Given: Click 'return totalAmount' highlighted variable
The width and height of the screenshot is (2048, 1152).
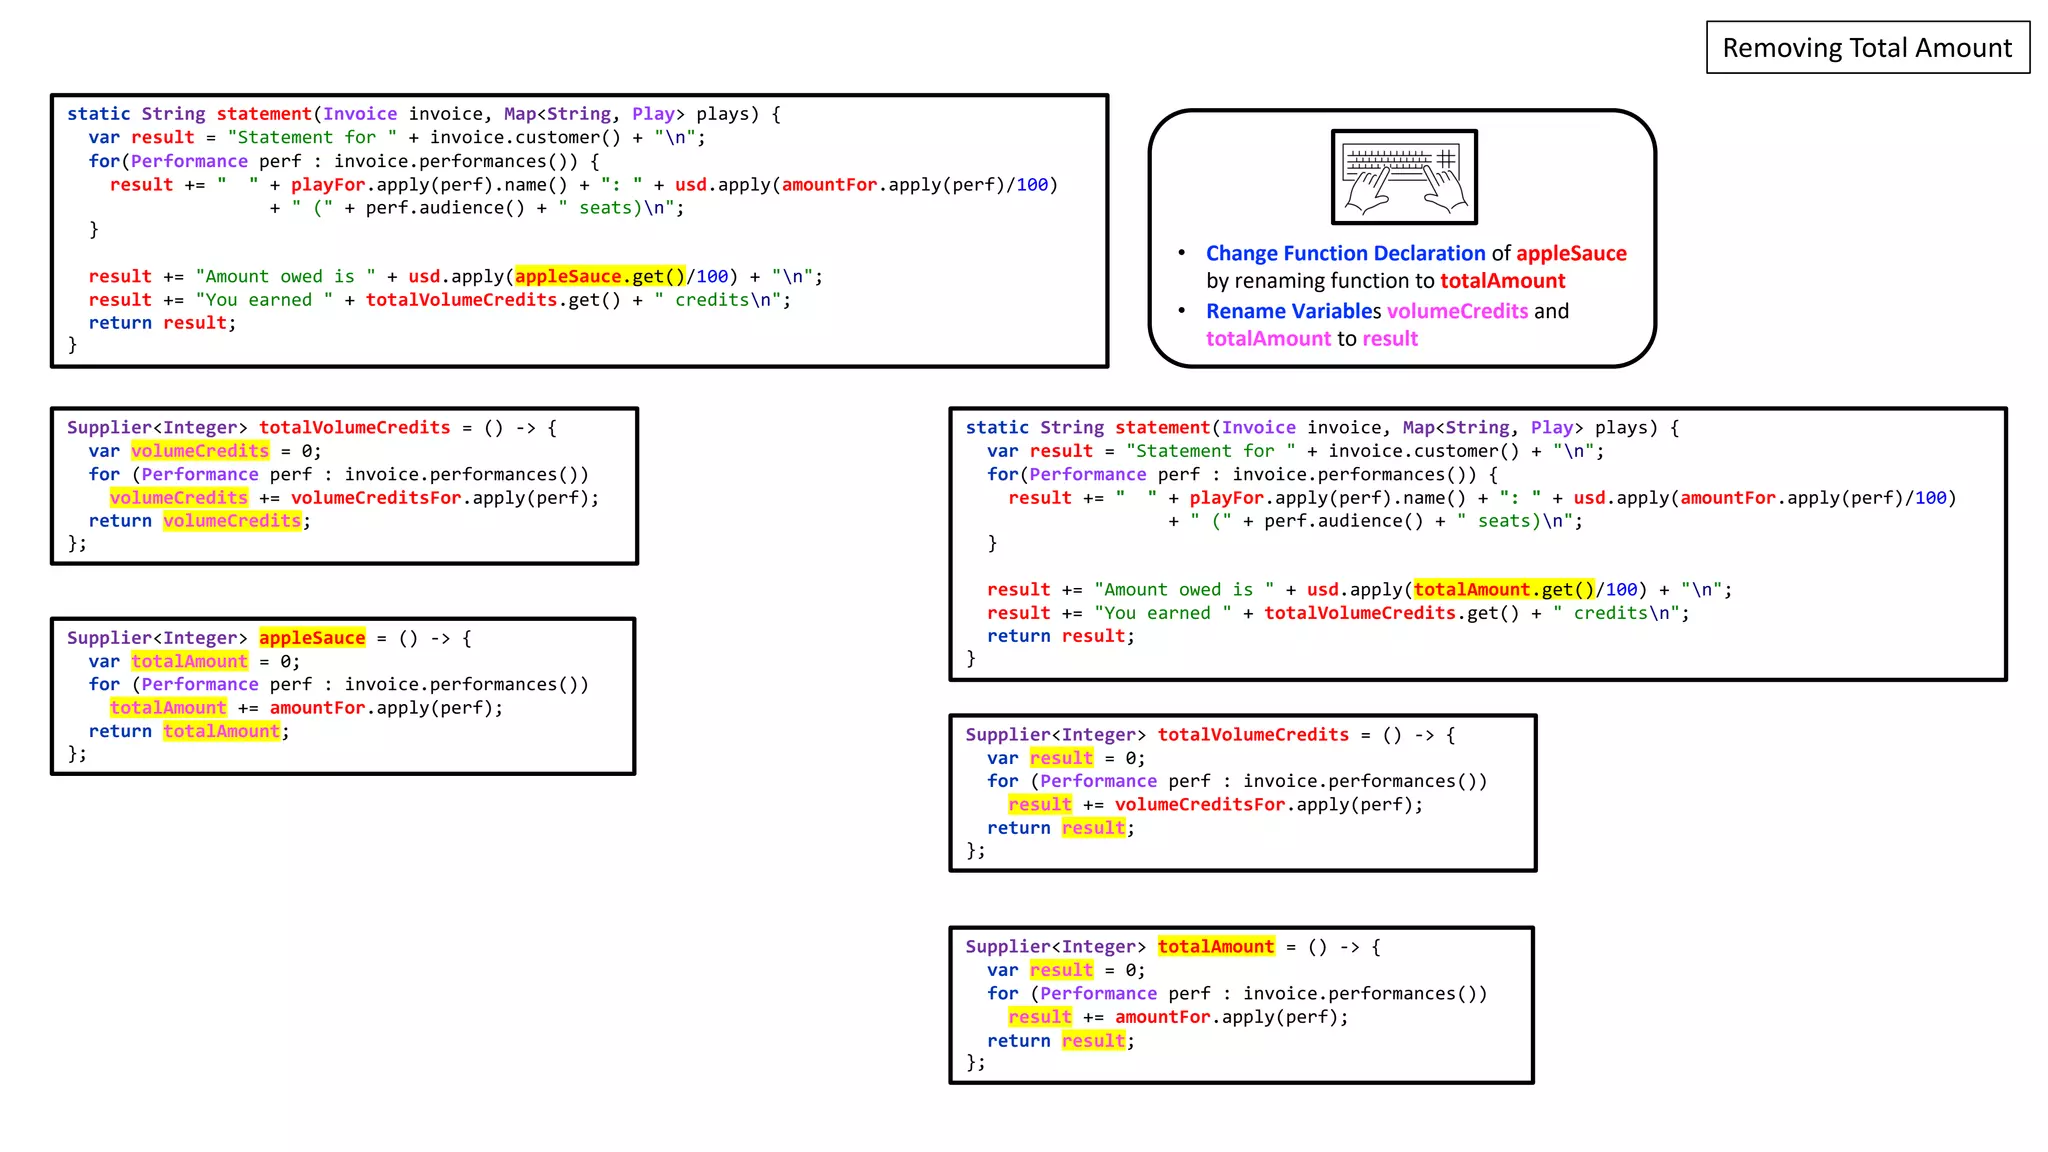Looking at the screenshot, I should 221,732.
